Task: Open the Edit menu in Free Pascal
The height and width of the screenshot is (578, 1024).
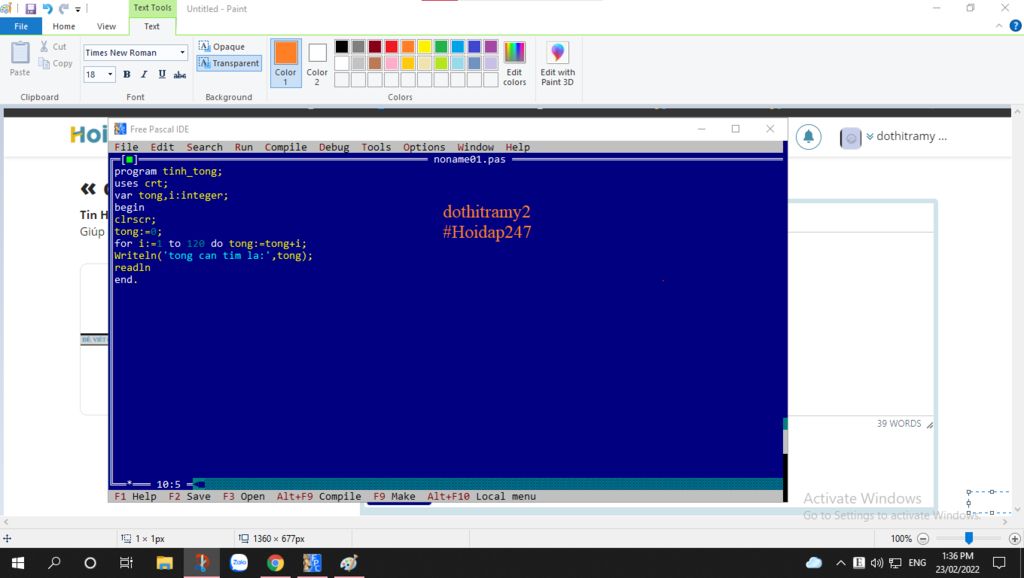Action: tap(162, 147)
